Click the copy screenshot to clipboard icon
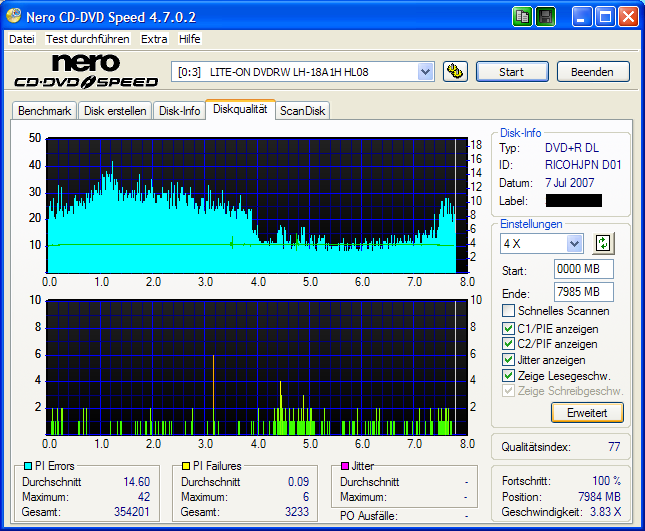This screenshot has height=531, width=645. point(523,17)
